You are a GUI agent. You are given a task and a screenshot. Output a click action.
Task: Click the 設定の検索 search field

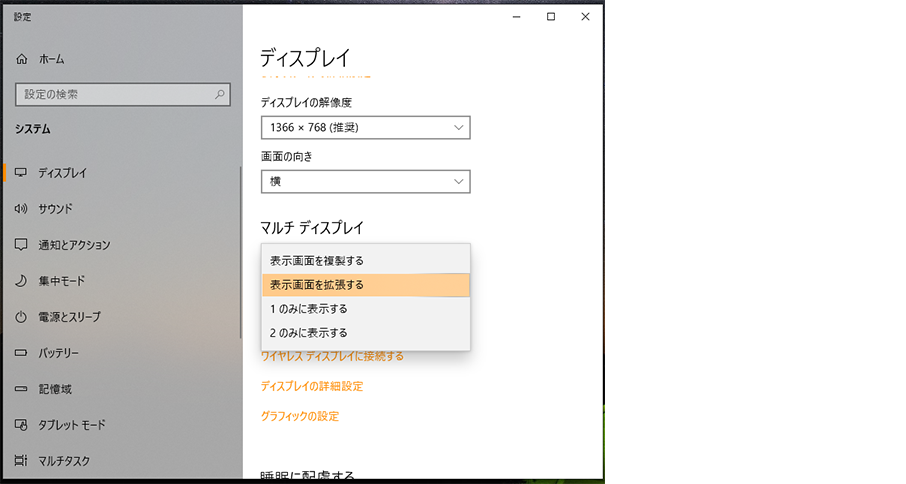(122, 94)
